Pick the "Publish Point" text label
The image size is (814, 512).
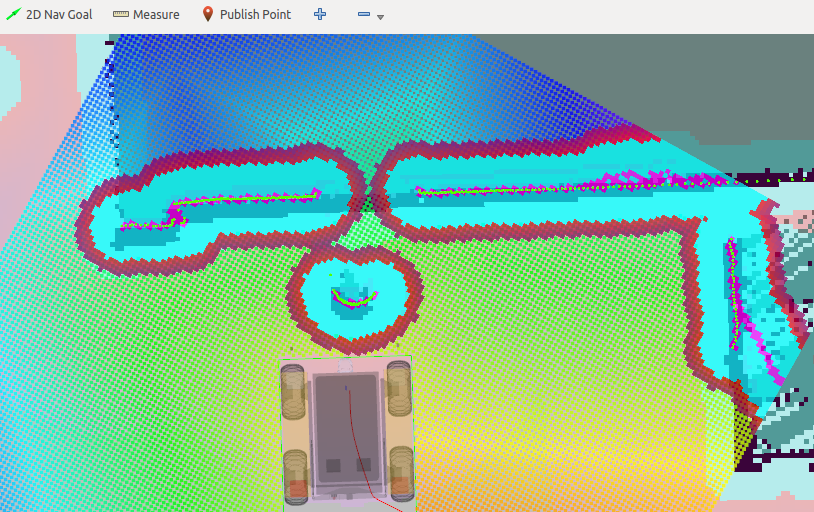(255, 15)
